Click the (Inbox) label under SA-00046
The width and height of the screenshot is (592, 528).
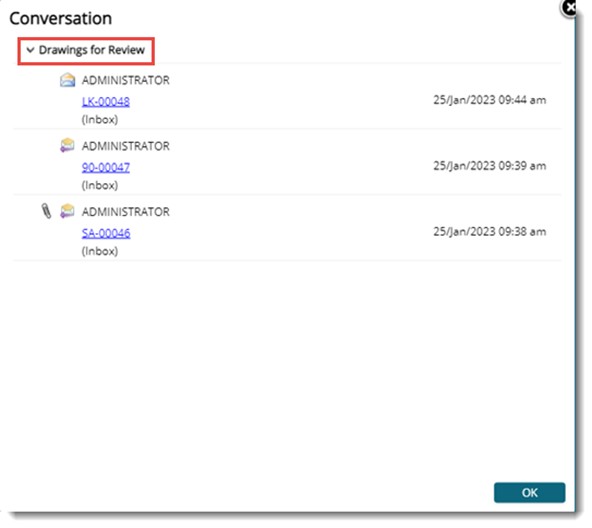tap(100, 251)
